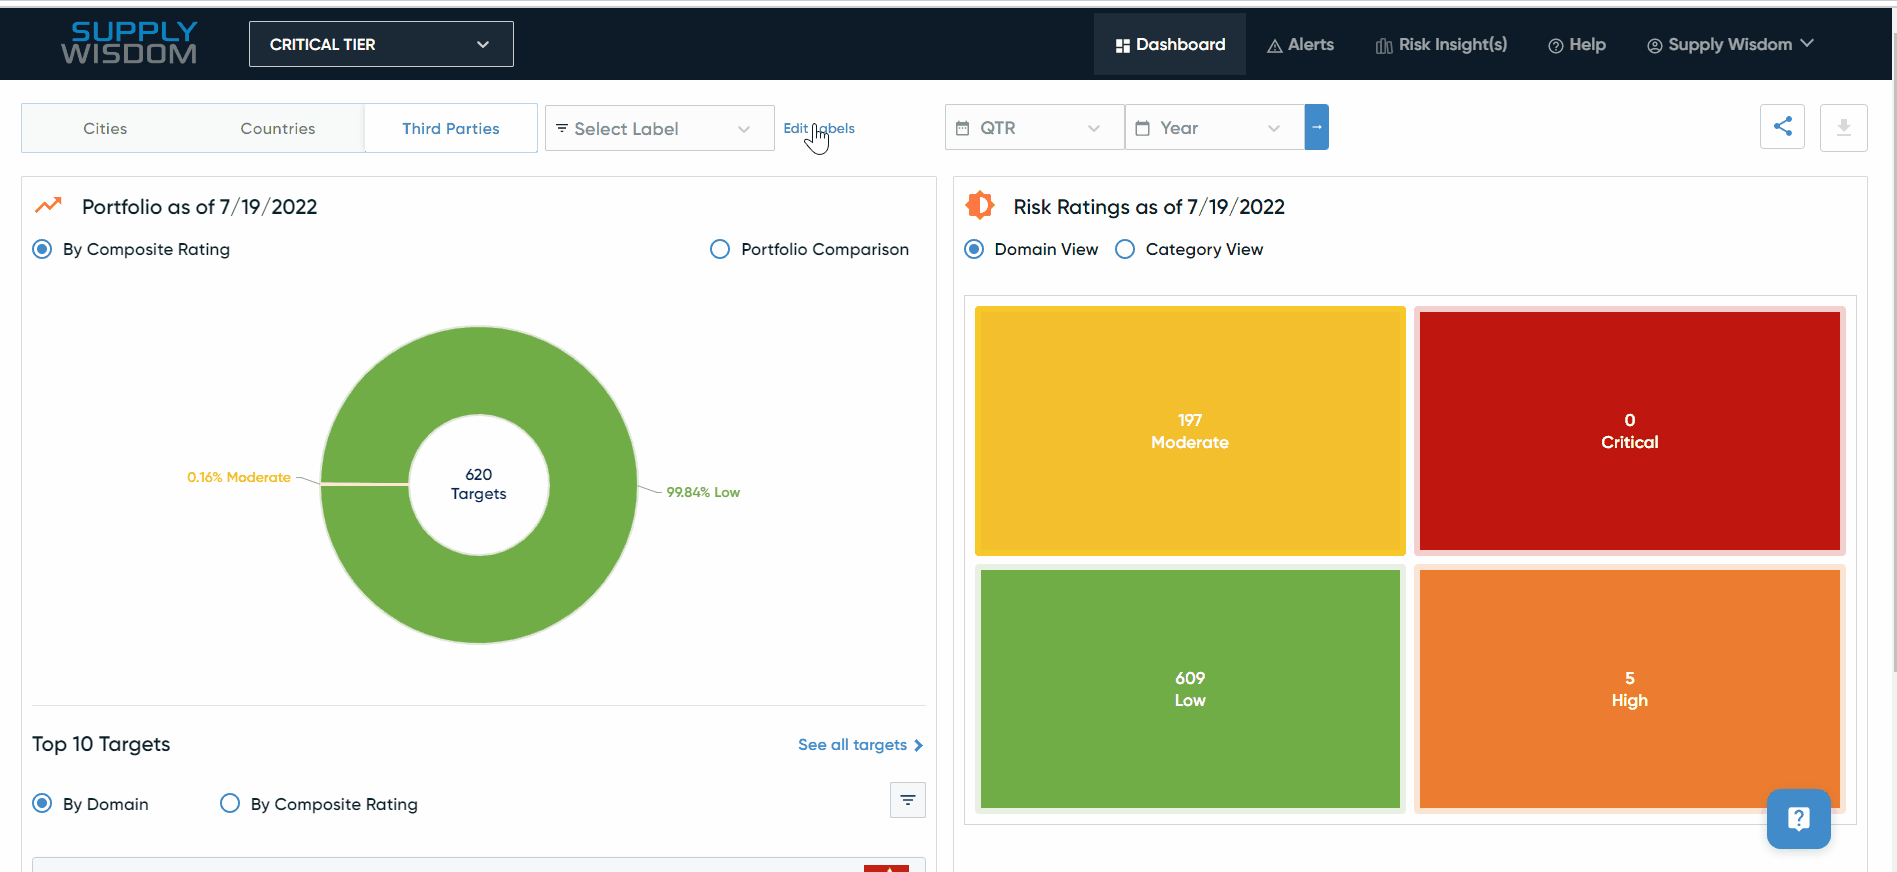Open the Select Label dropdown

659,129
